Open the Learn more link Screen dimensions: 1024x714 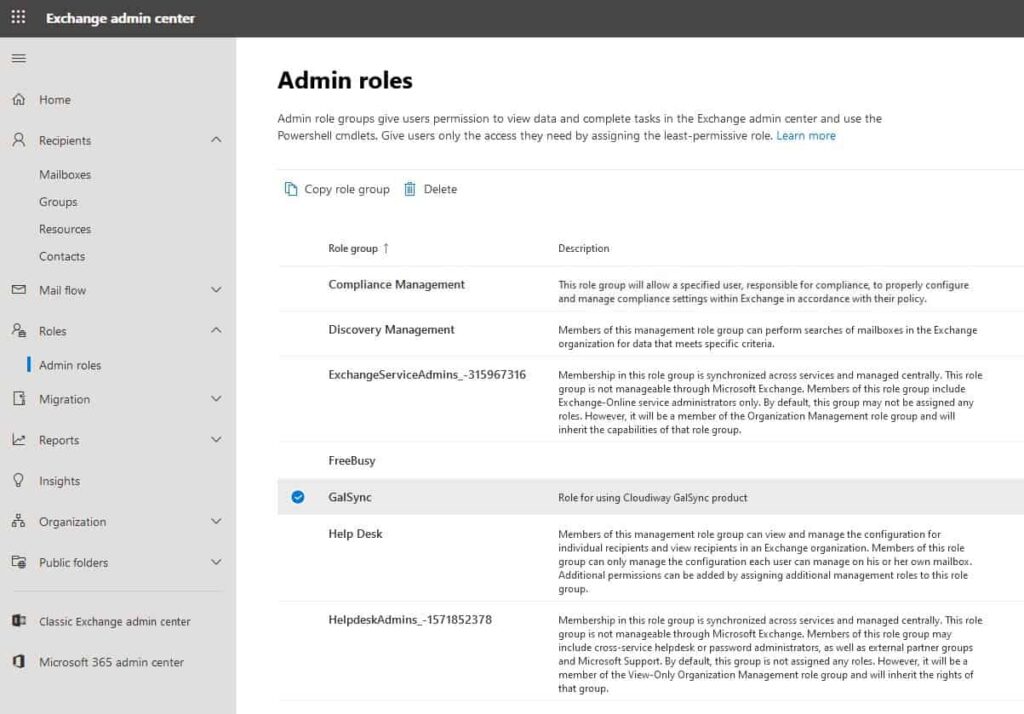pyautogui.click(x=806, y=135)
